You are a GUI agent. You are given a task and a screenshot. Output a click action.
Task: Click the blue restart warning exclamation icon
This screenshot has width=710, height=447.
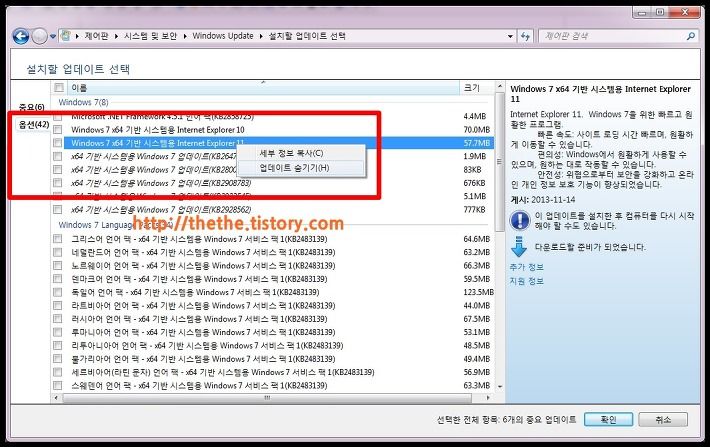520,221
